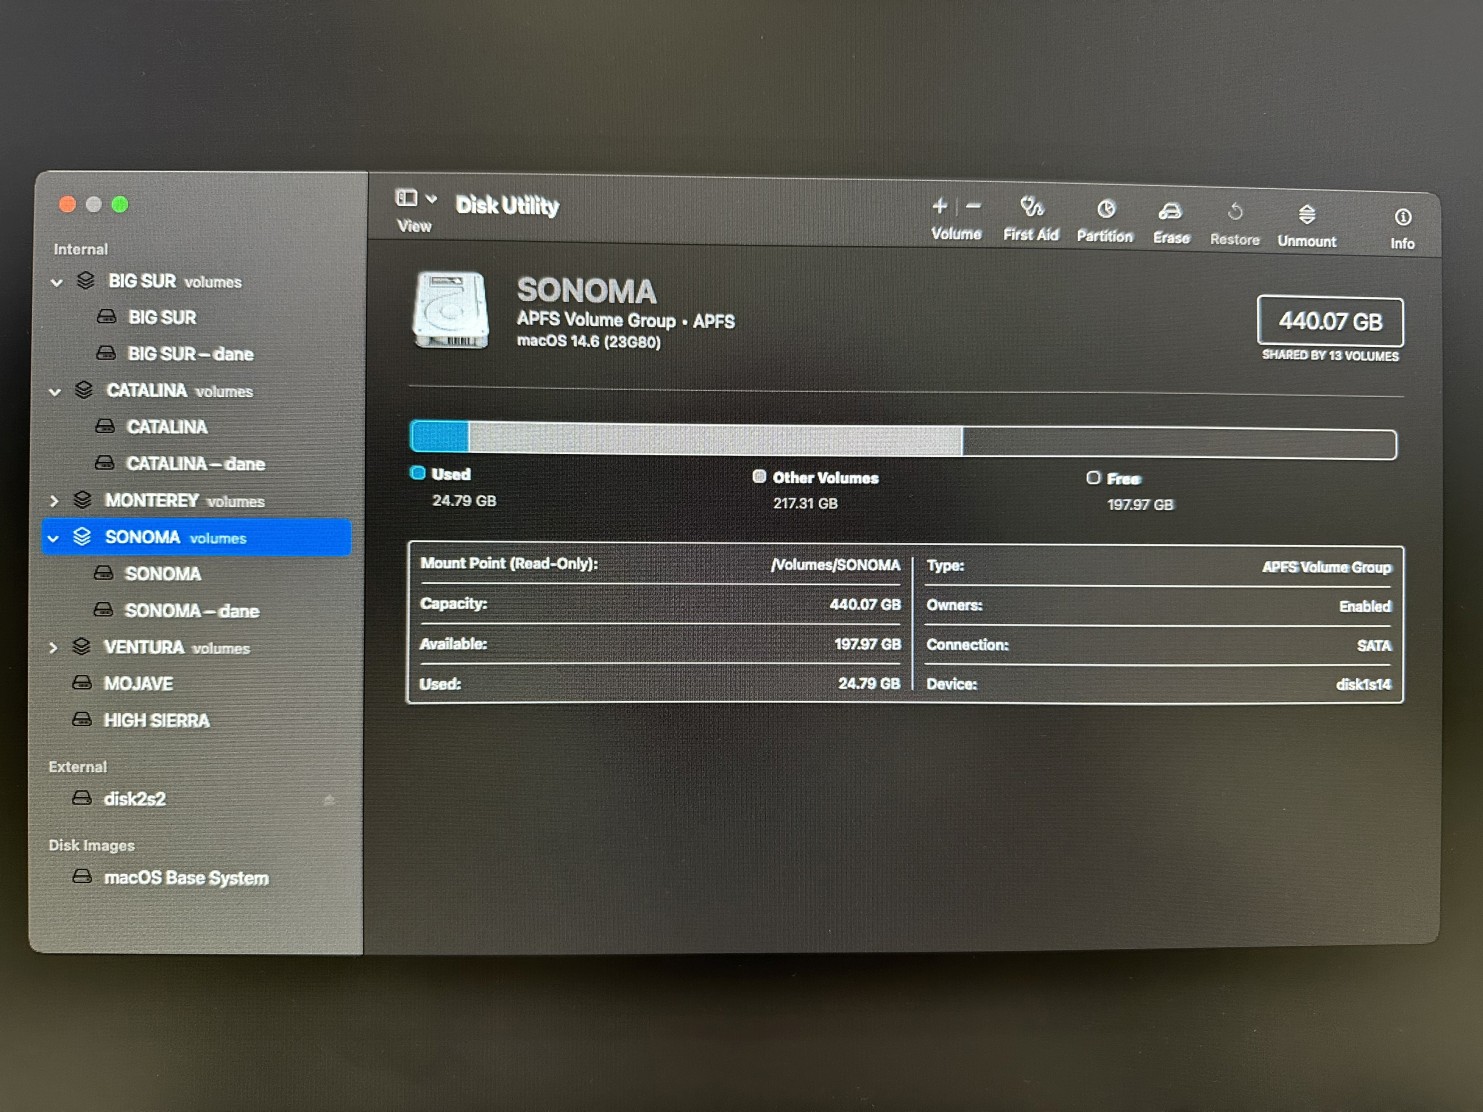This screenshot has width=1483, height=1112.
Task: Select the highlighted SONOMA volumes row
Action: [196, 537]
